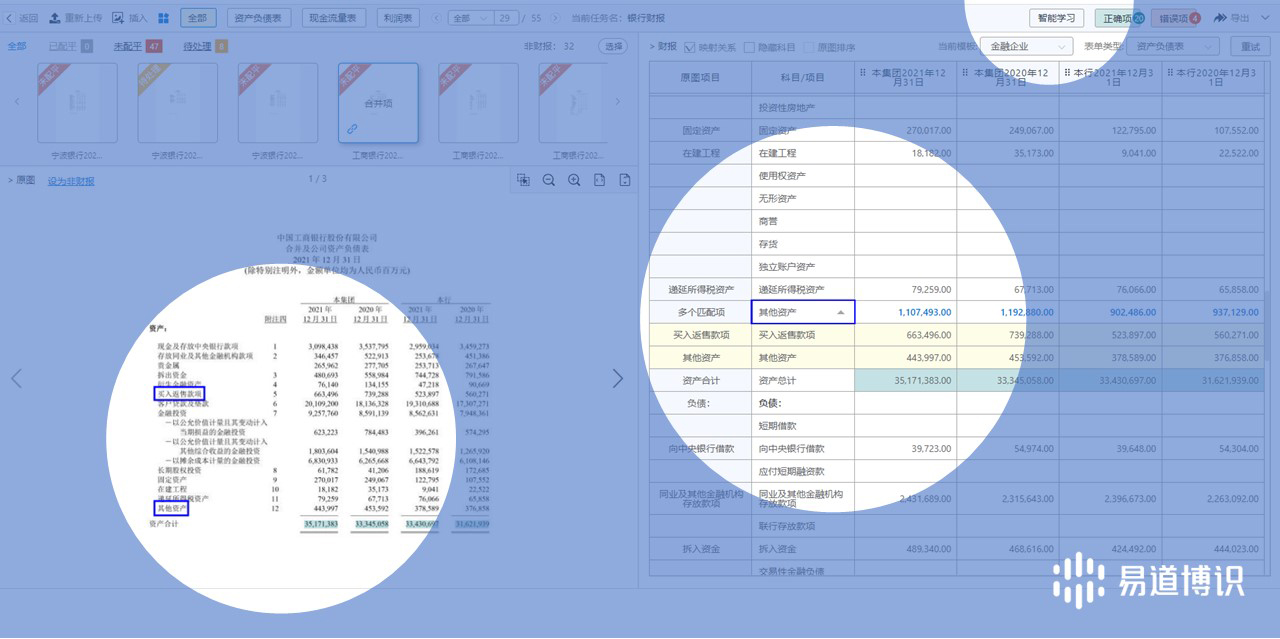Go to next page of original image
The image size is (1280, 639).
(617, 378)
